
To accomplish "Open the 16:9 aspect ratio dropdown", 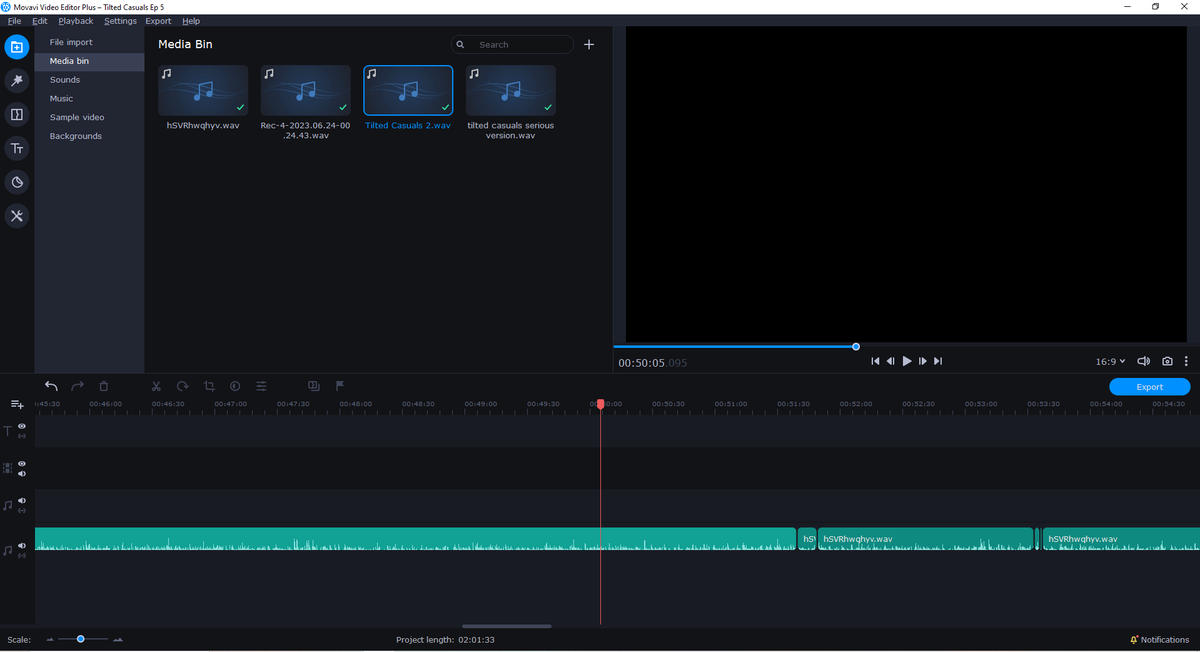I will 1111,361.
